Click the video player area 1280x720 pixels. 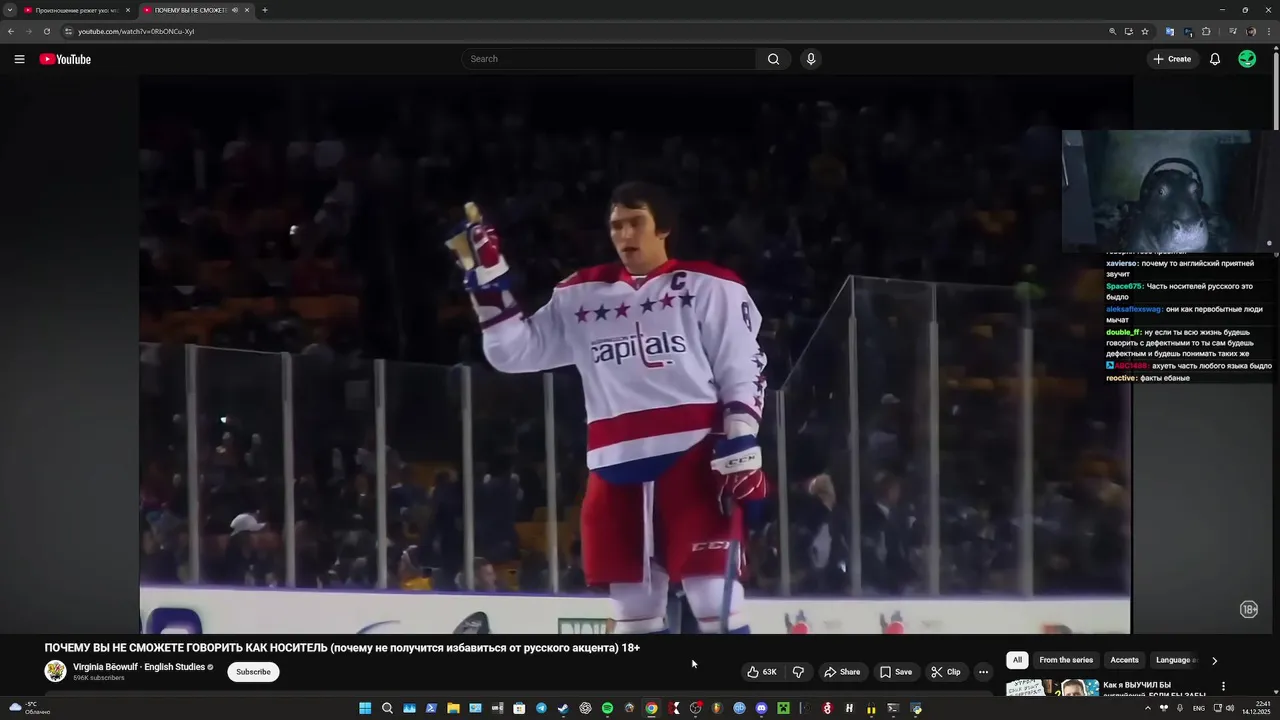click(635, 355)
